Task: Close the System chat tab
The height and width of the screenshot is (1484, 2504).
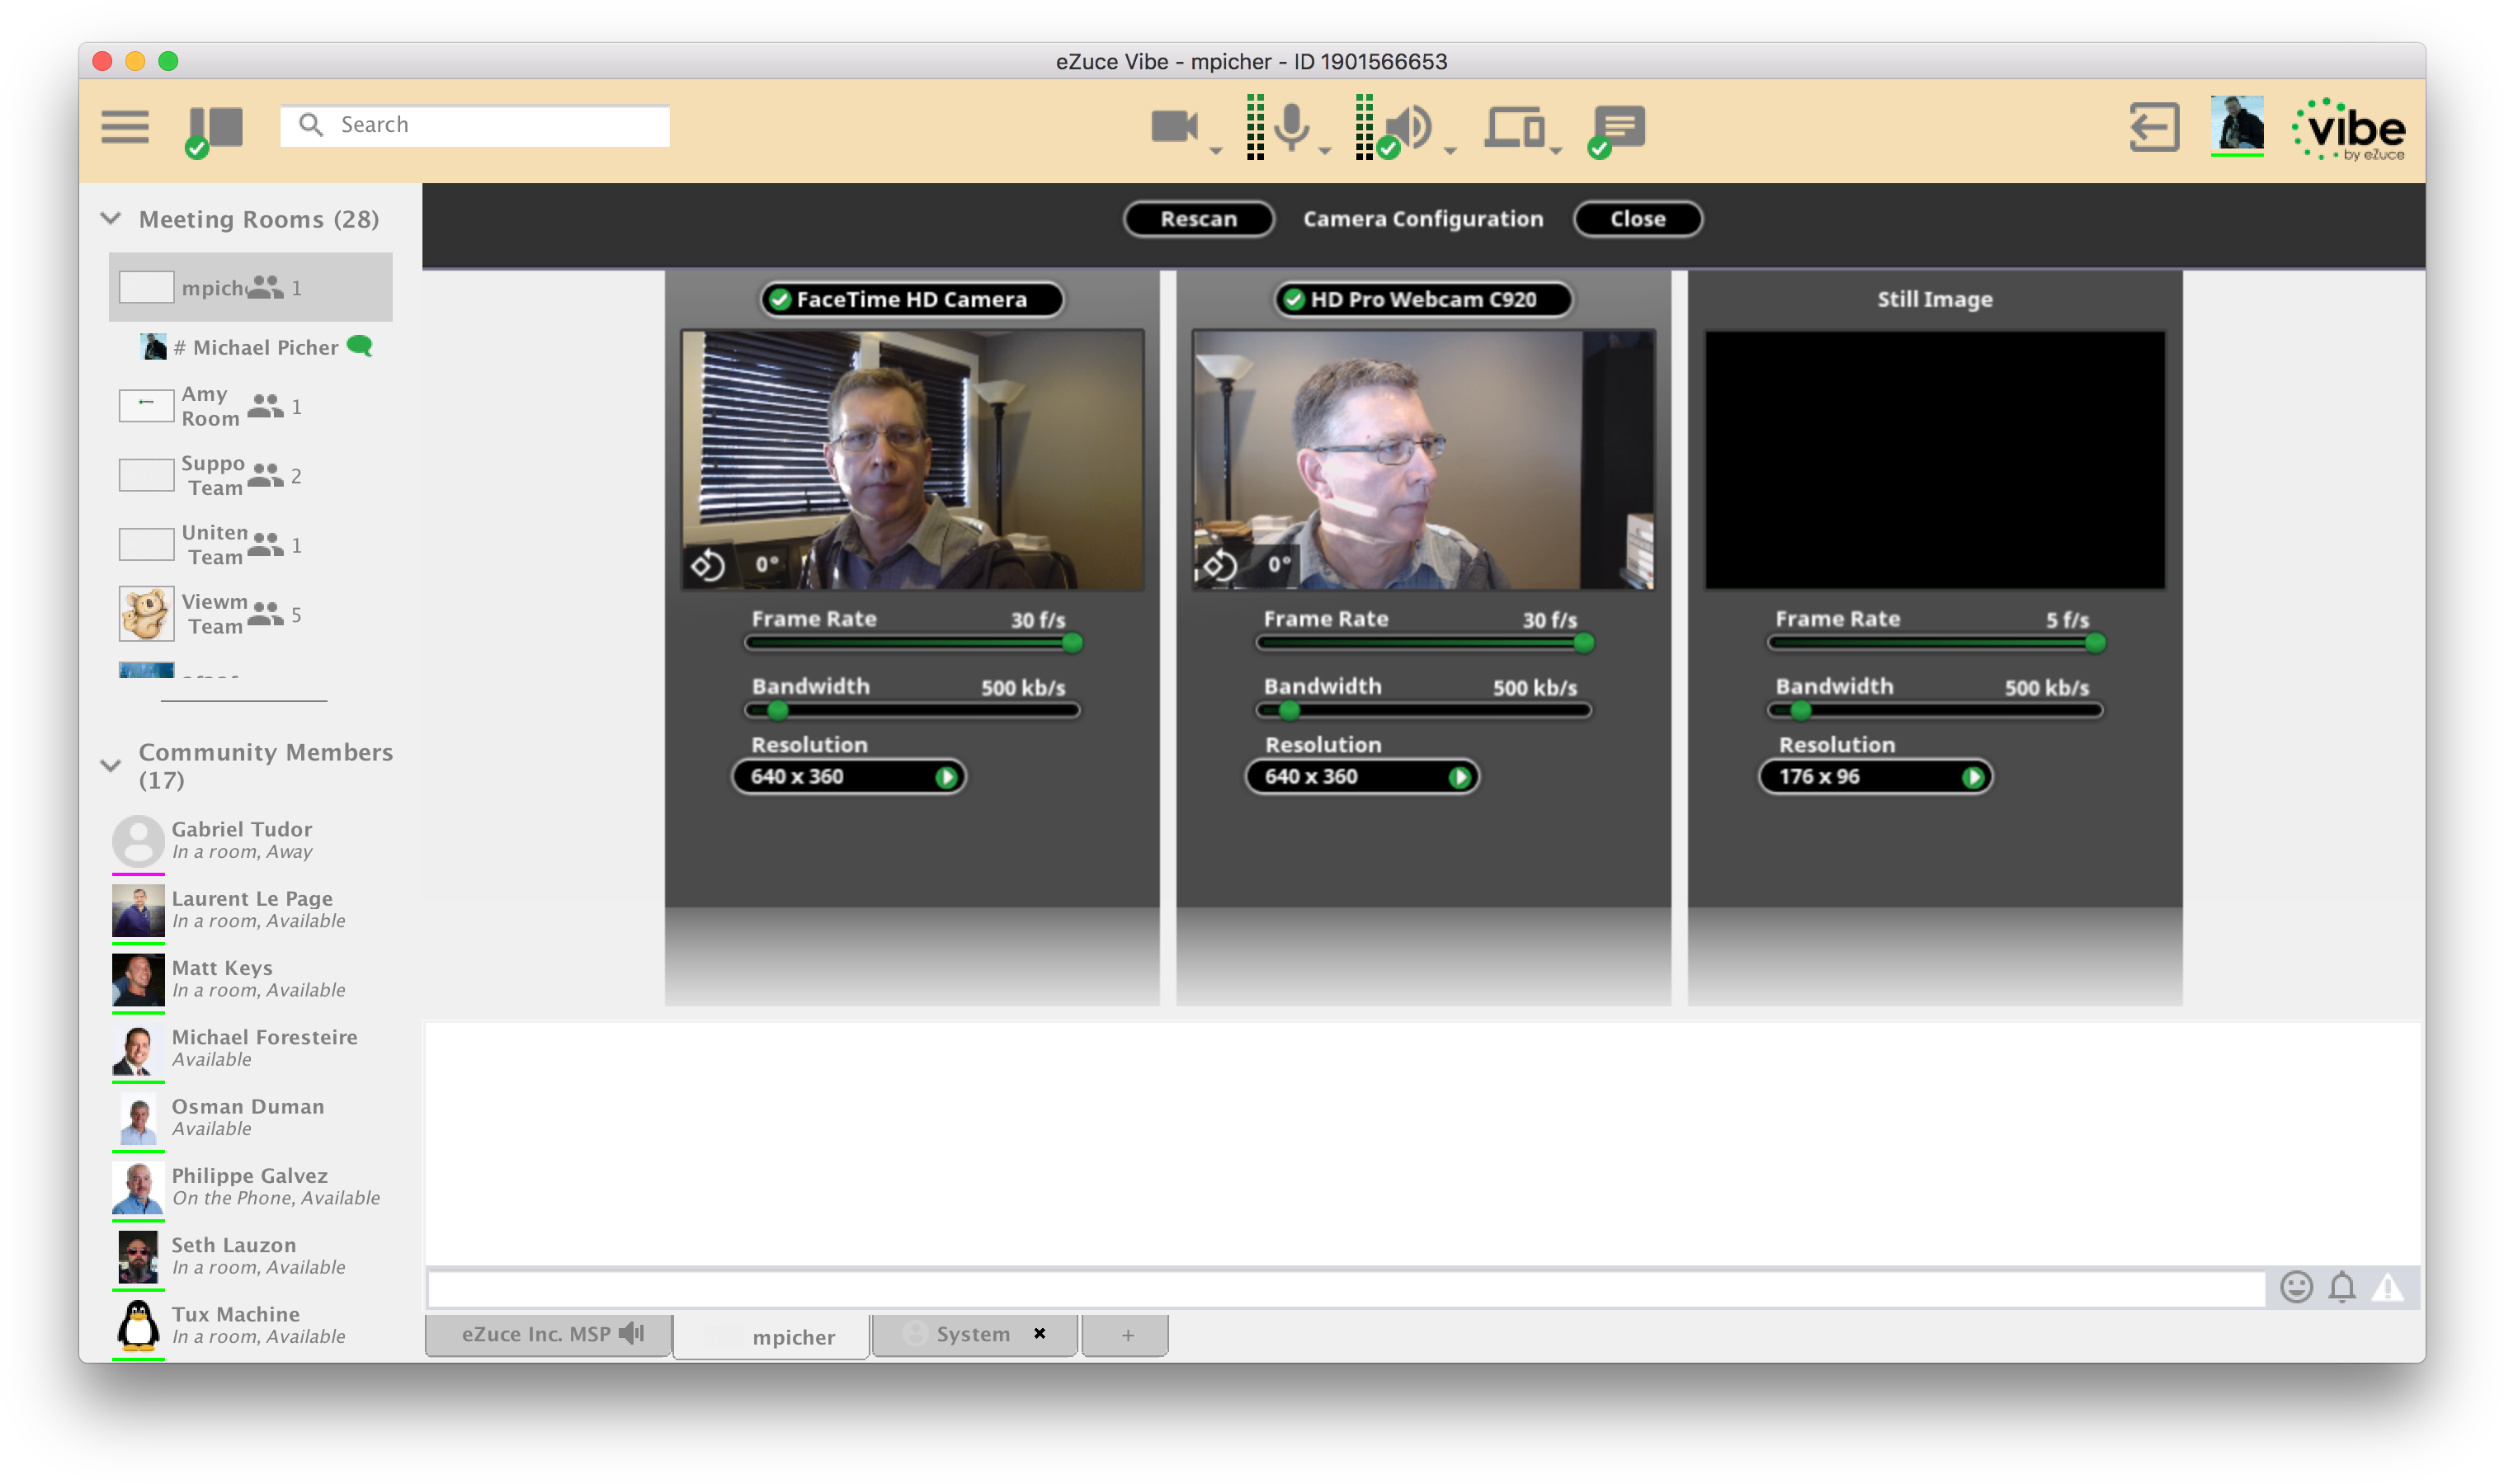Action: (1040, 1333)
